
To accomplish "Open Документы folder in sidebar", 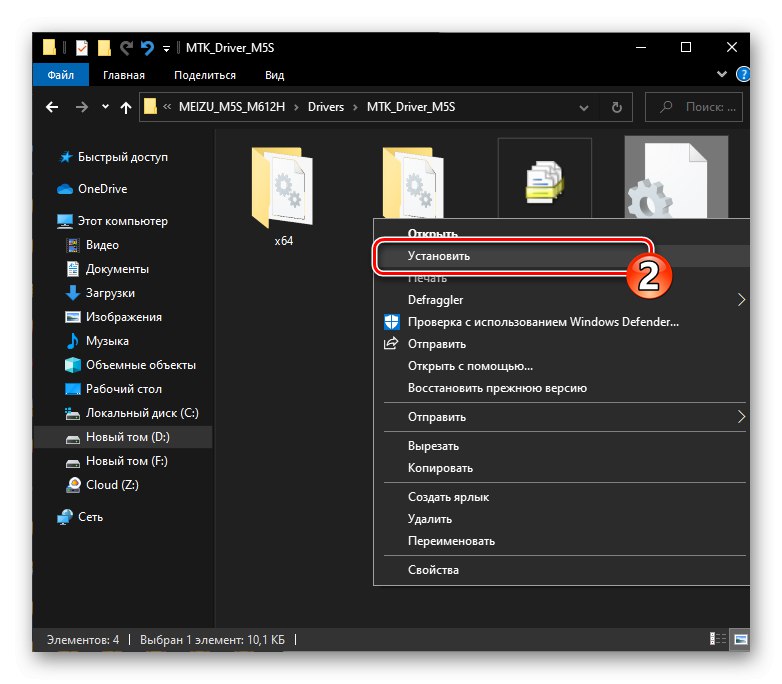I will coord(117,269).
